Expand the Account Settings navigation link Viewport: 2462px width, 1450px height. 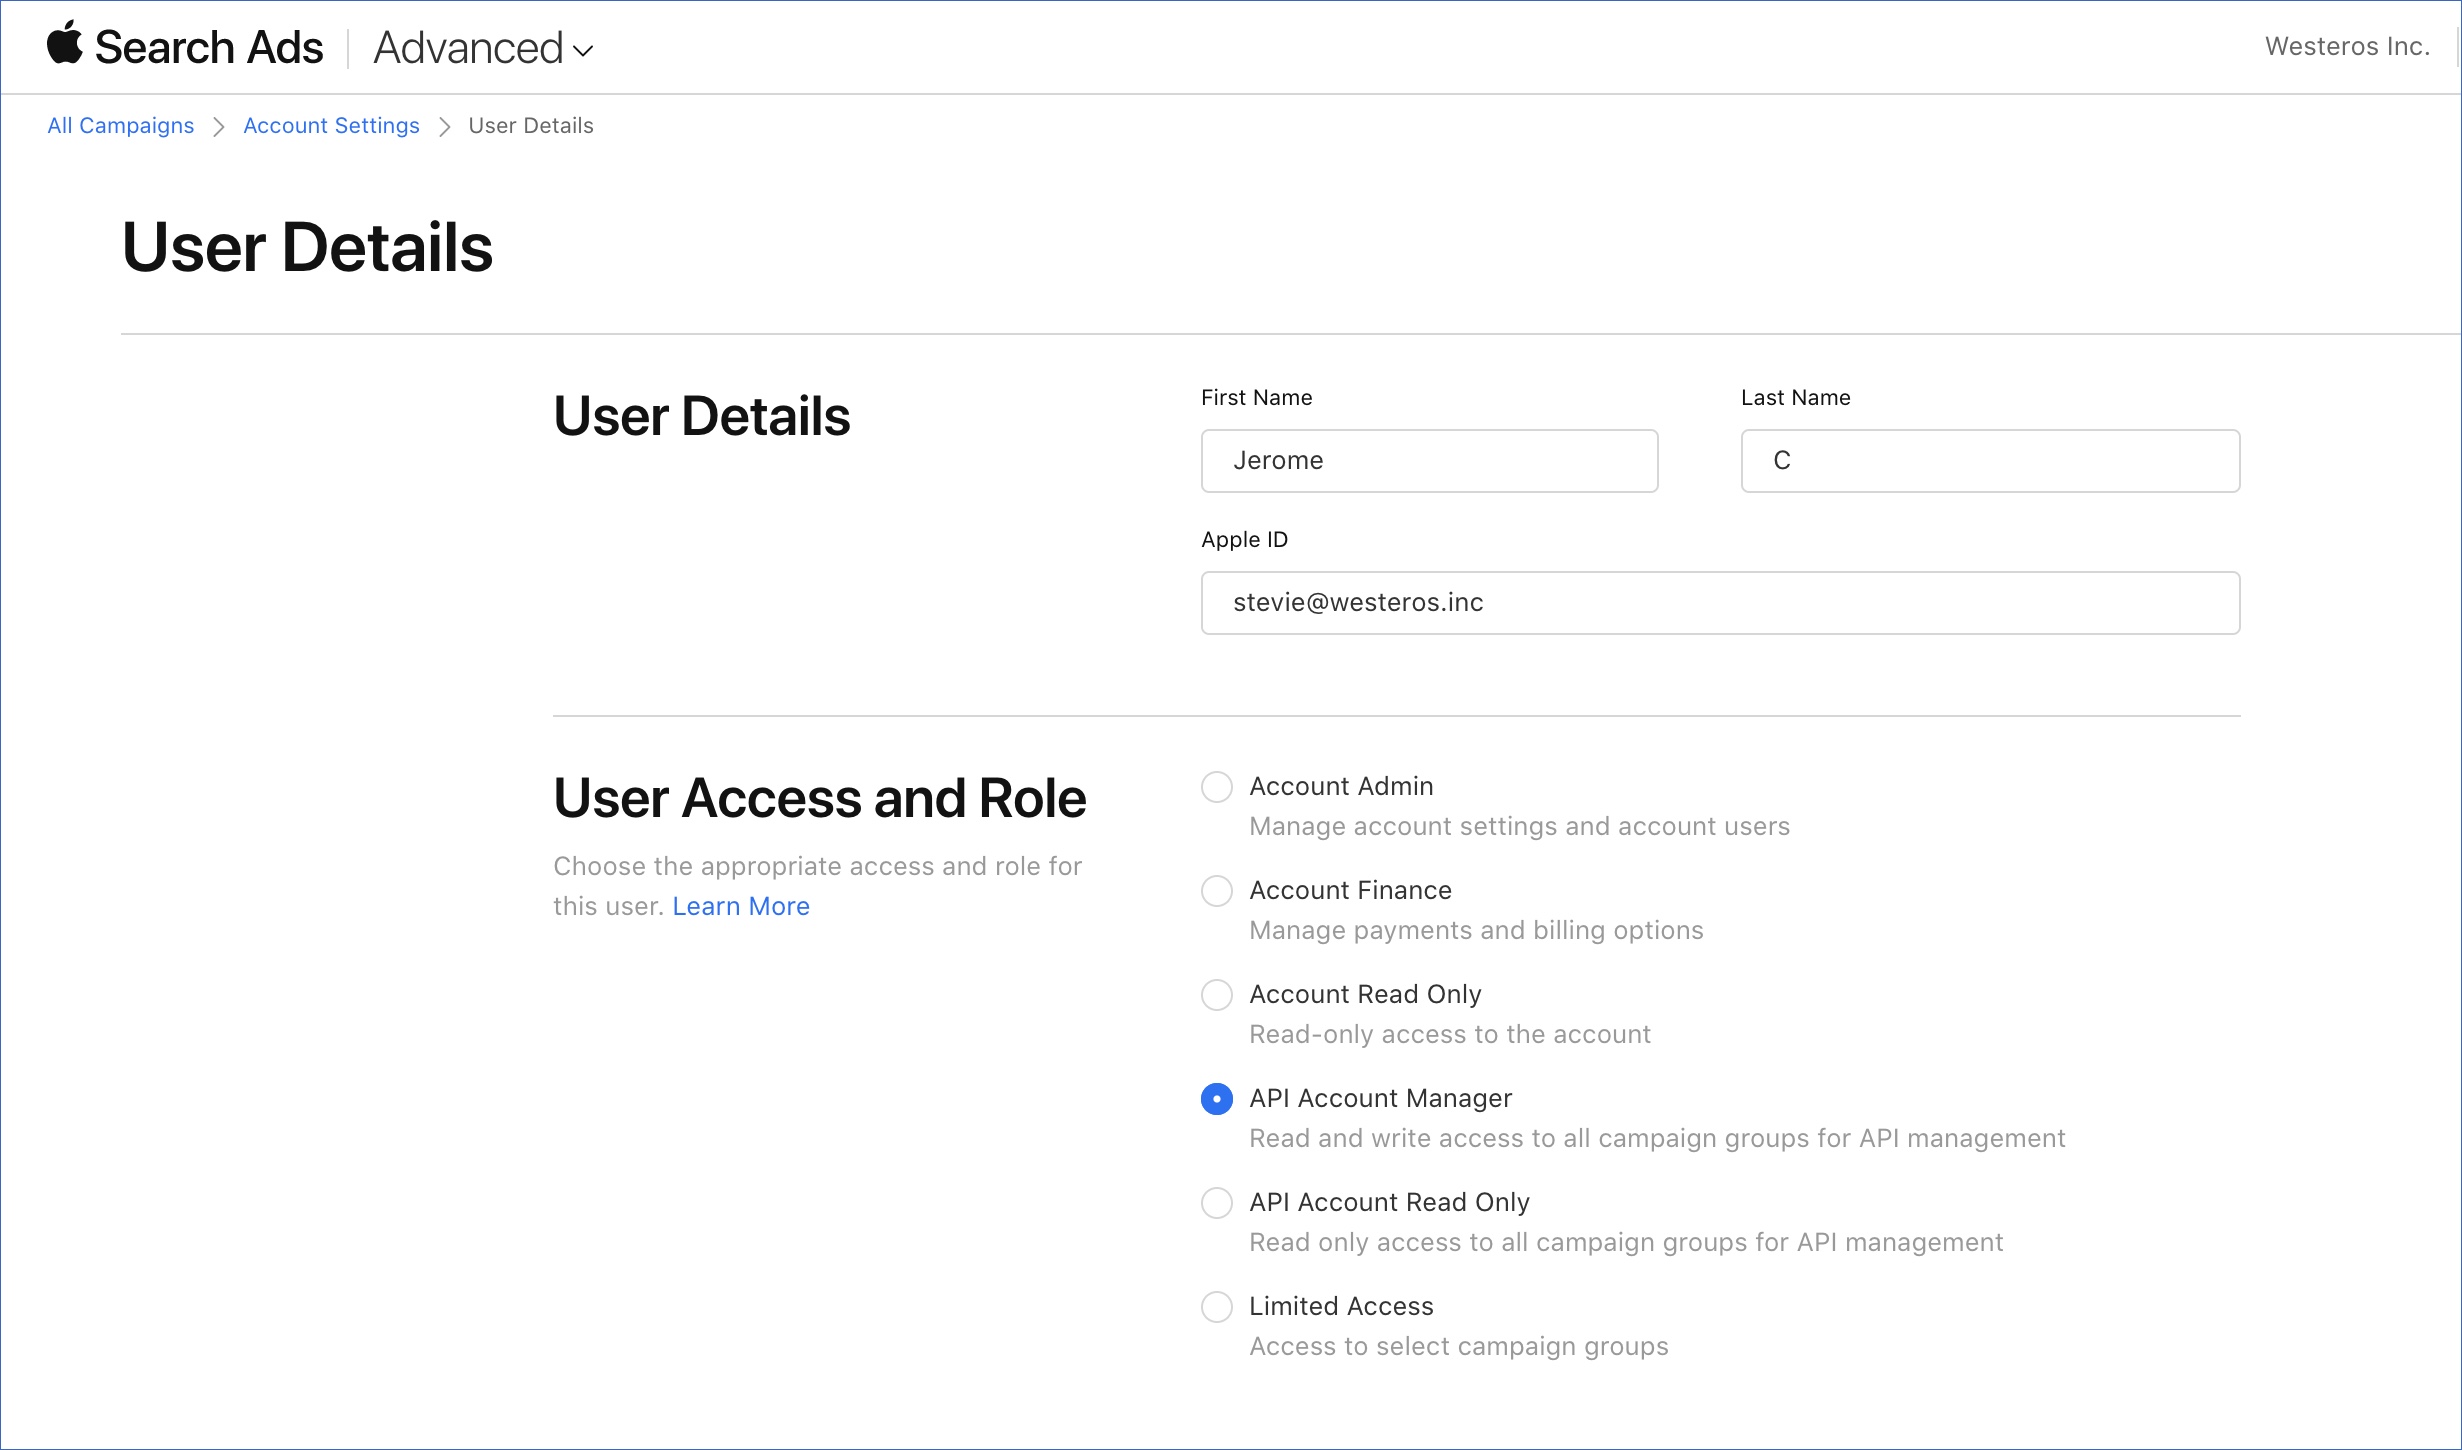[x=330, y=124]
